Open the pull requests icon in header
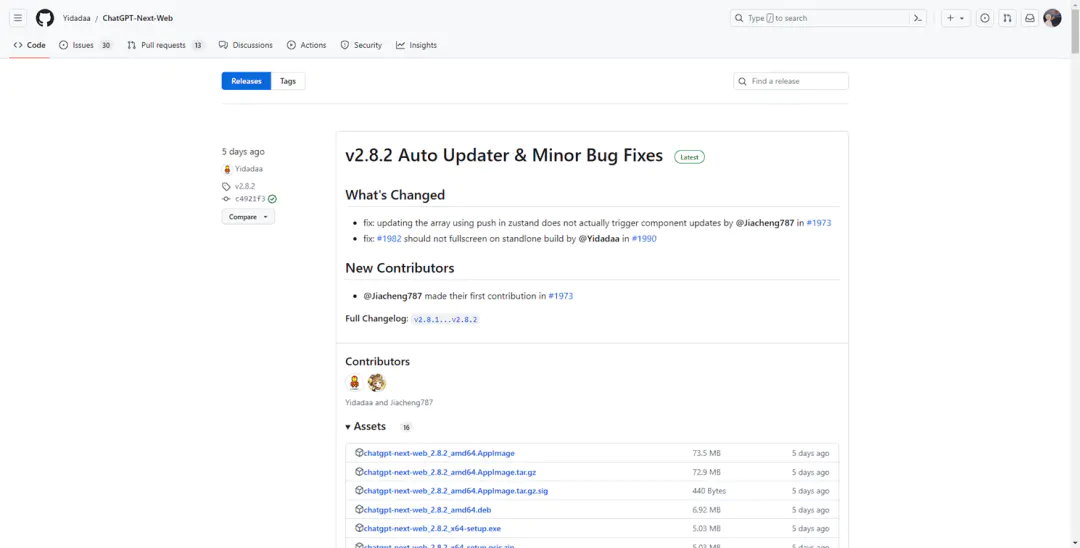 (1007, 18)
